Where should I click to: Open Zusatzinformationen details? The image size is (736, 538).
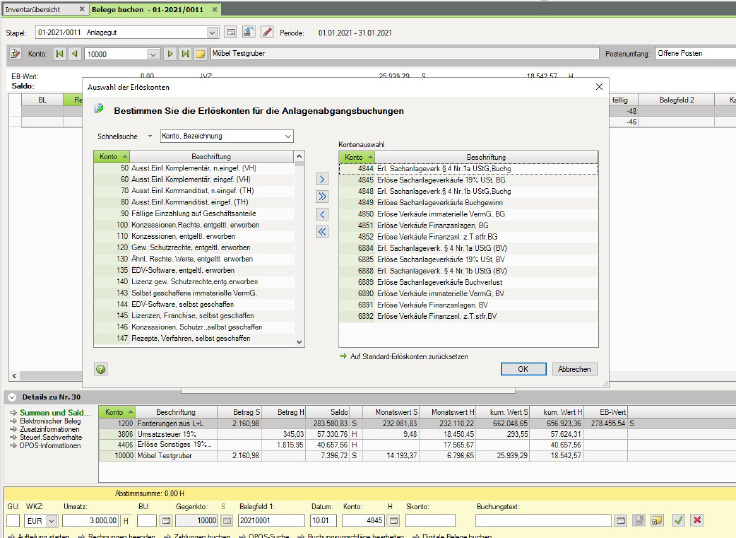pos(49,429)
